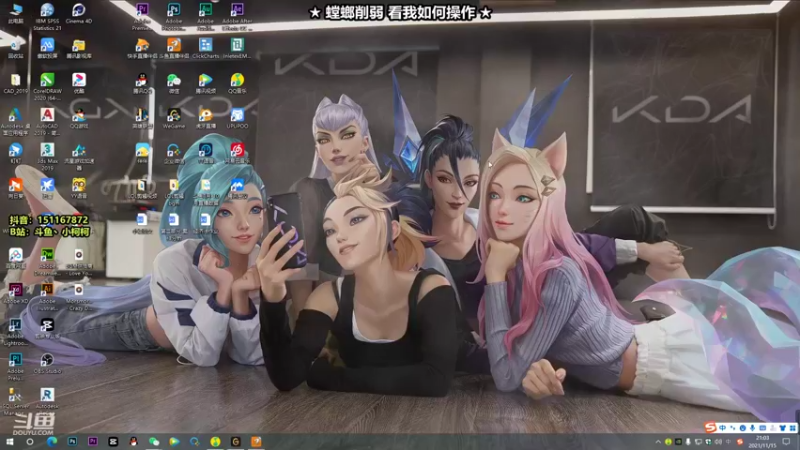This screenshot has width=800, height=450.
Task: Open Adobe Audition desktop shortcut
Action: tap(206, 16)
